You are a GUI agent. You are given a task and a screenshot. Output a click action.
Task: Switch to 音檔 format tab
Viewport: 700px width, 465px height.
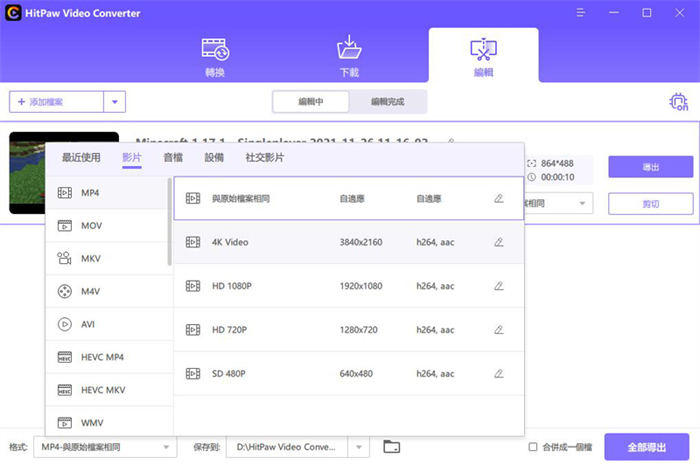[x=173, y=158]
